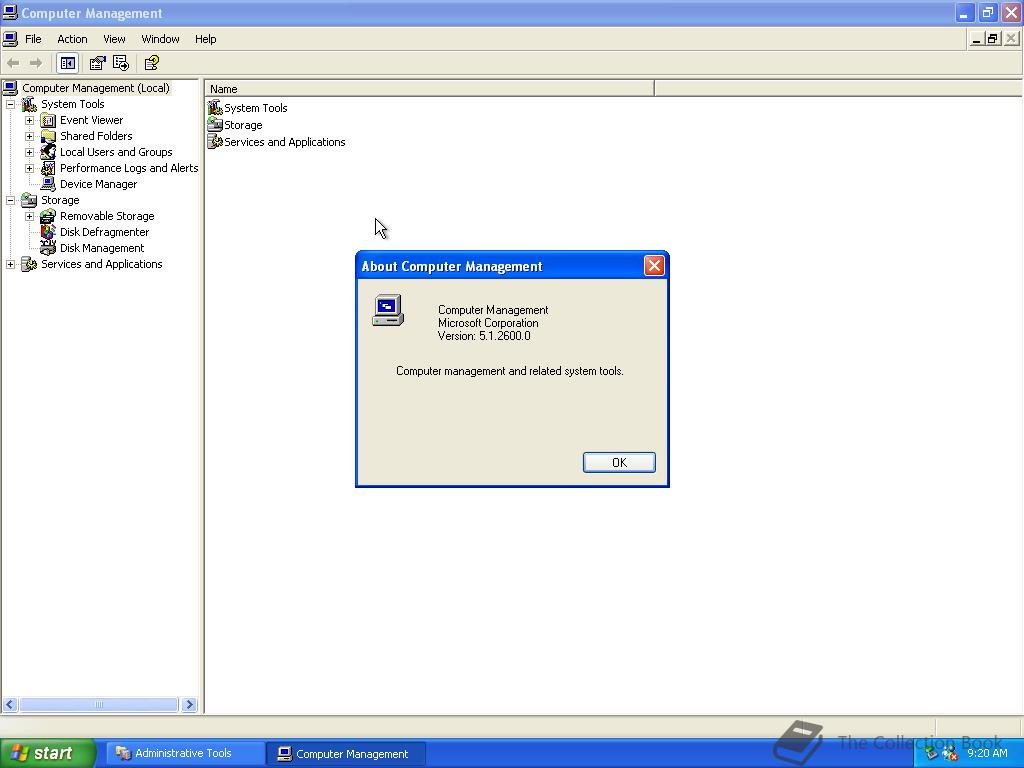
Task: Select Local Users and Groups icon
Action: [x=48, y=152]
